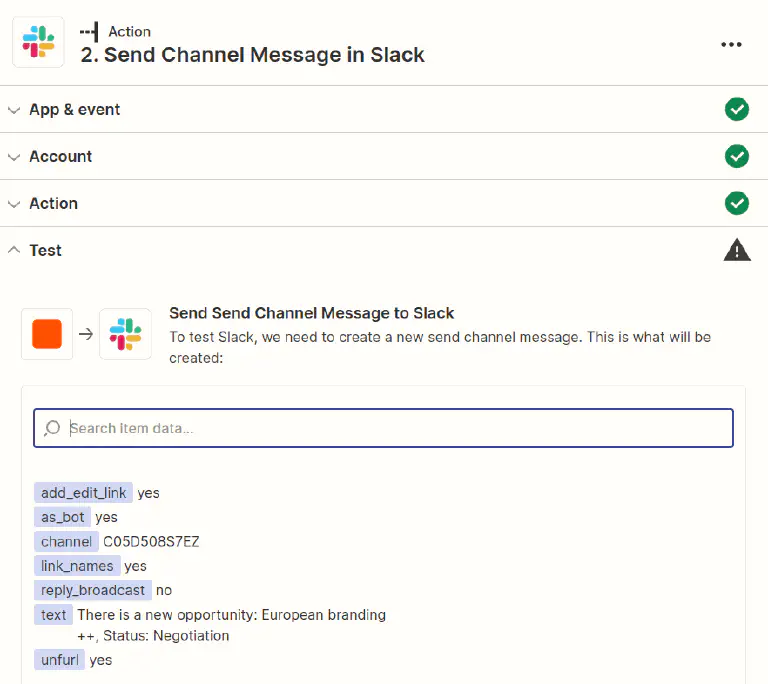Focus the Search item data field
This screenshot has height=684, width=768.
pyautogui.click(x=395, y=428)
